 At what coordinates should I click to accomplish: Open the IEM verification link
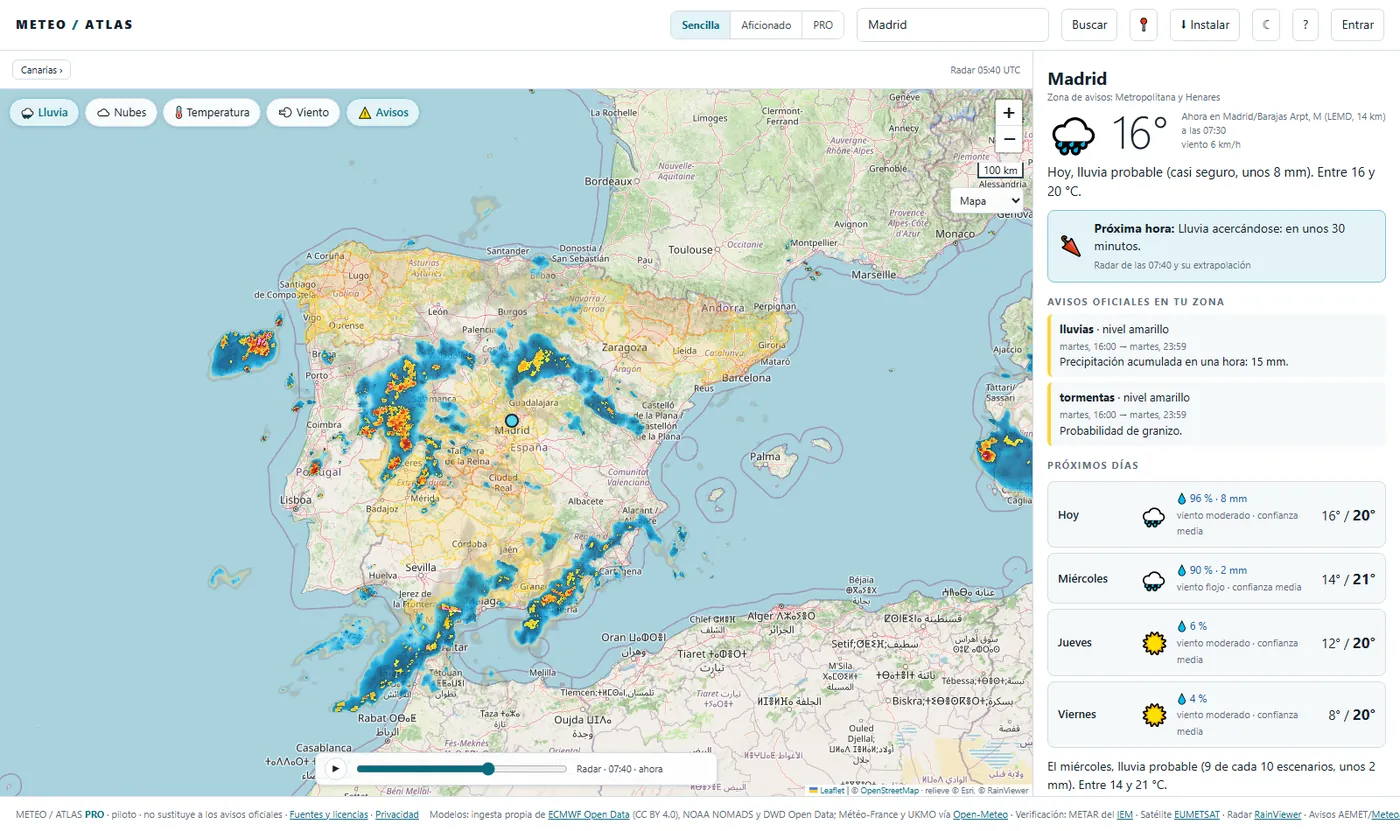[1126, 815]
